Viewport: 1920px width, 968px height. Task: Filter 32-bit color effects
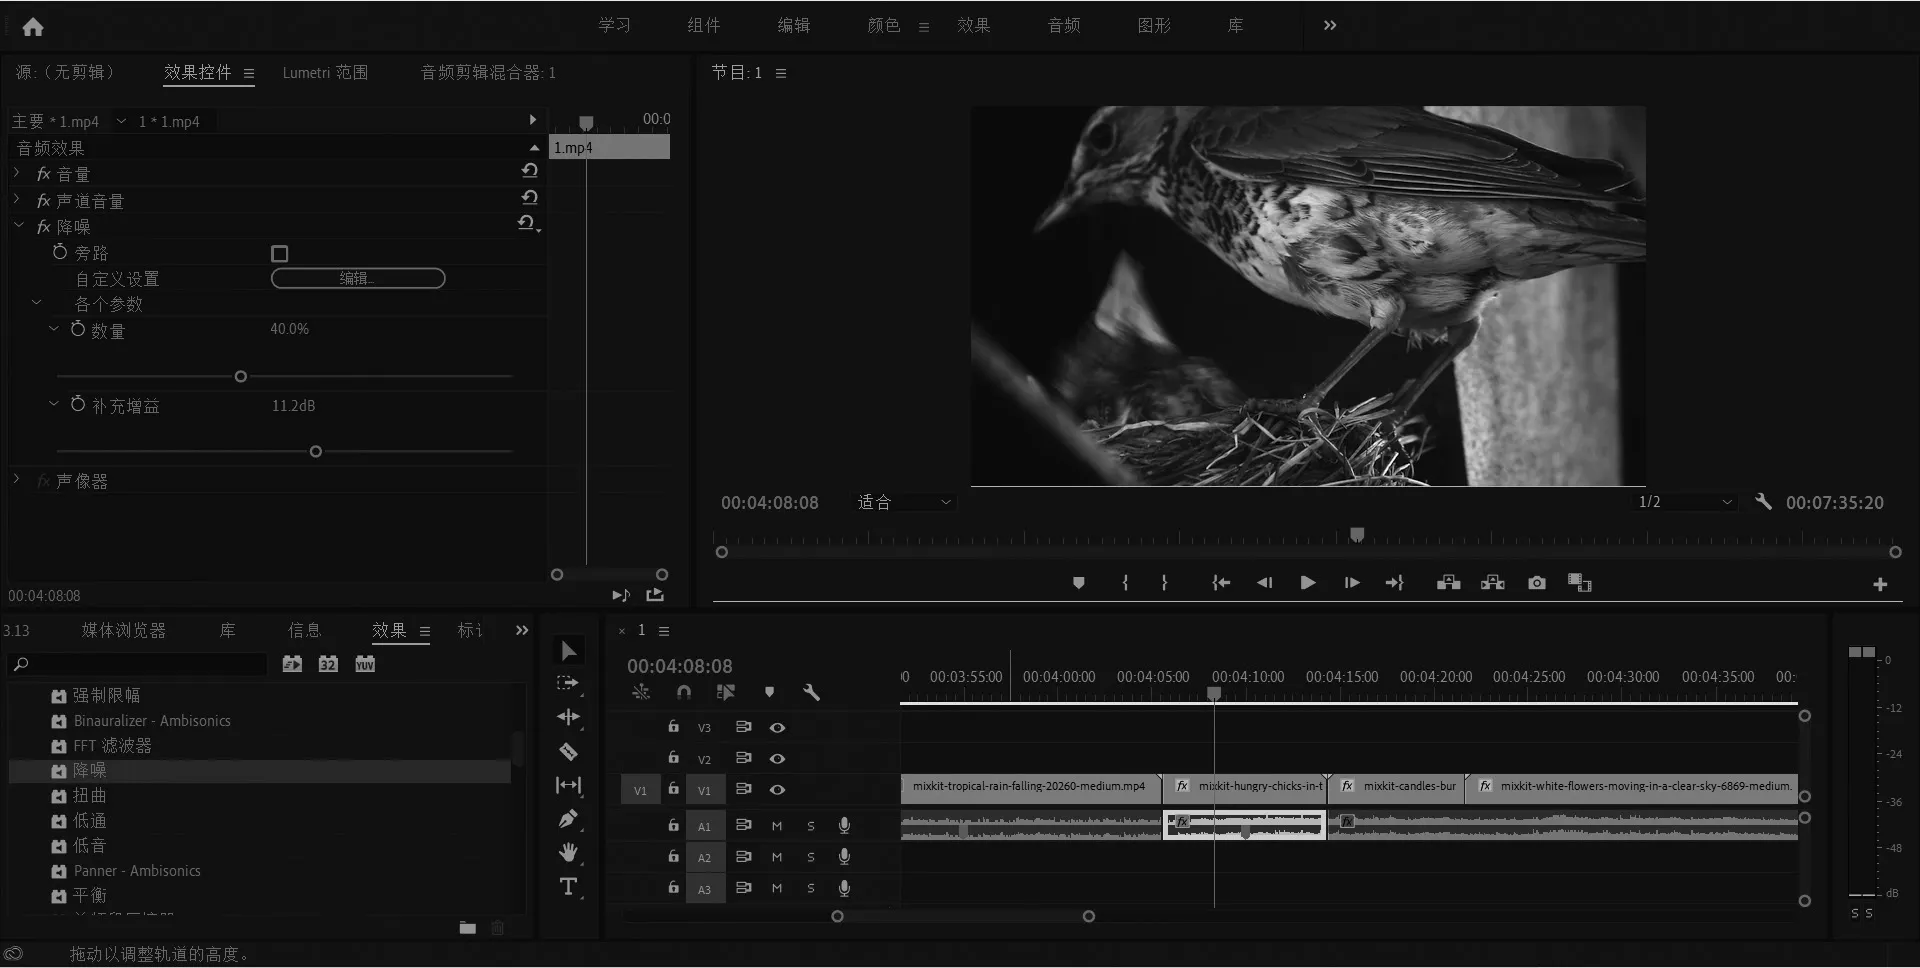click(328, 664)
